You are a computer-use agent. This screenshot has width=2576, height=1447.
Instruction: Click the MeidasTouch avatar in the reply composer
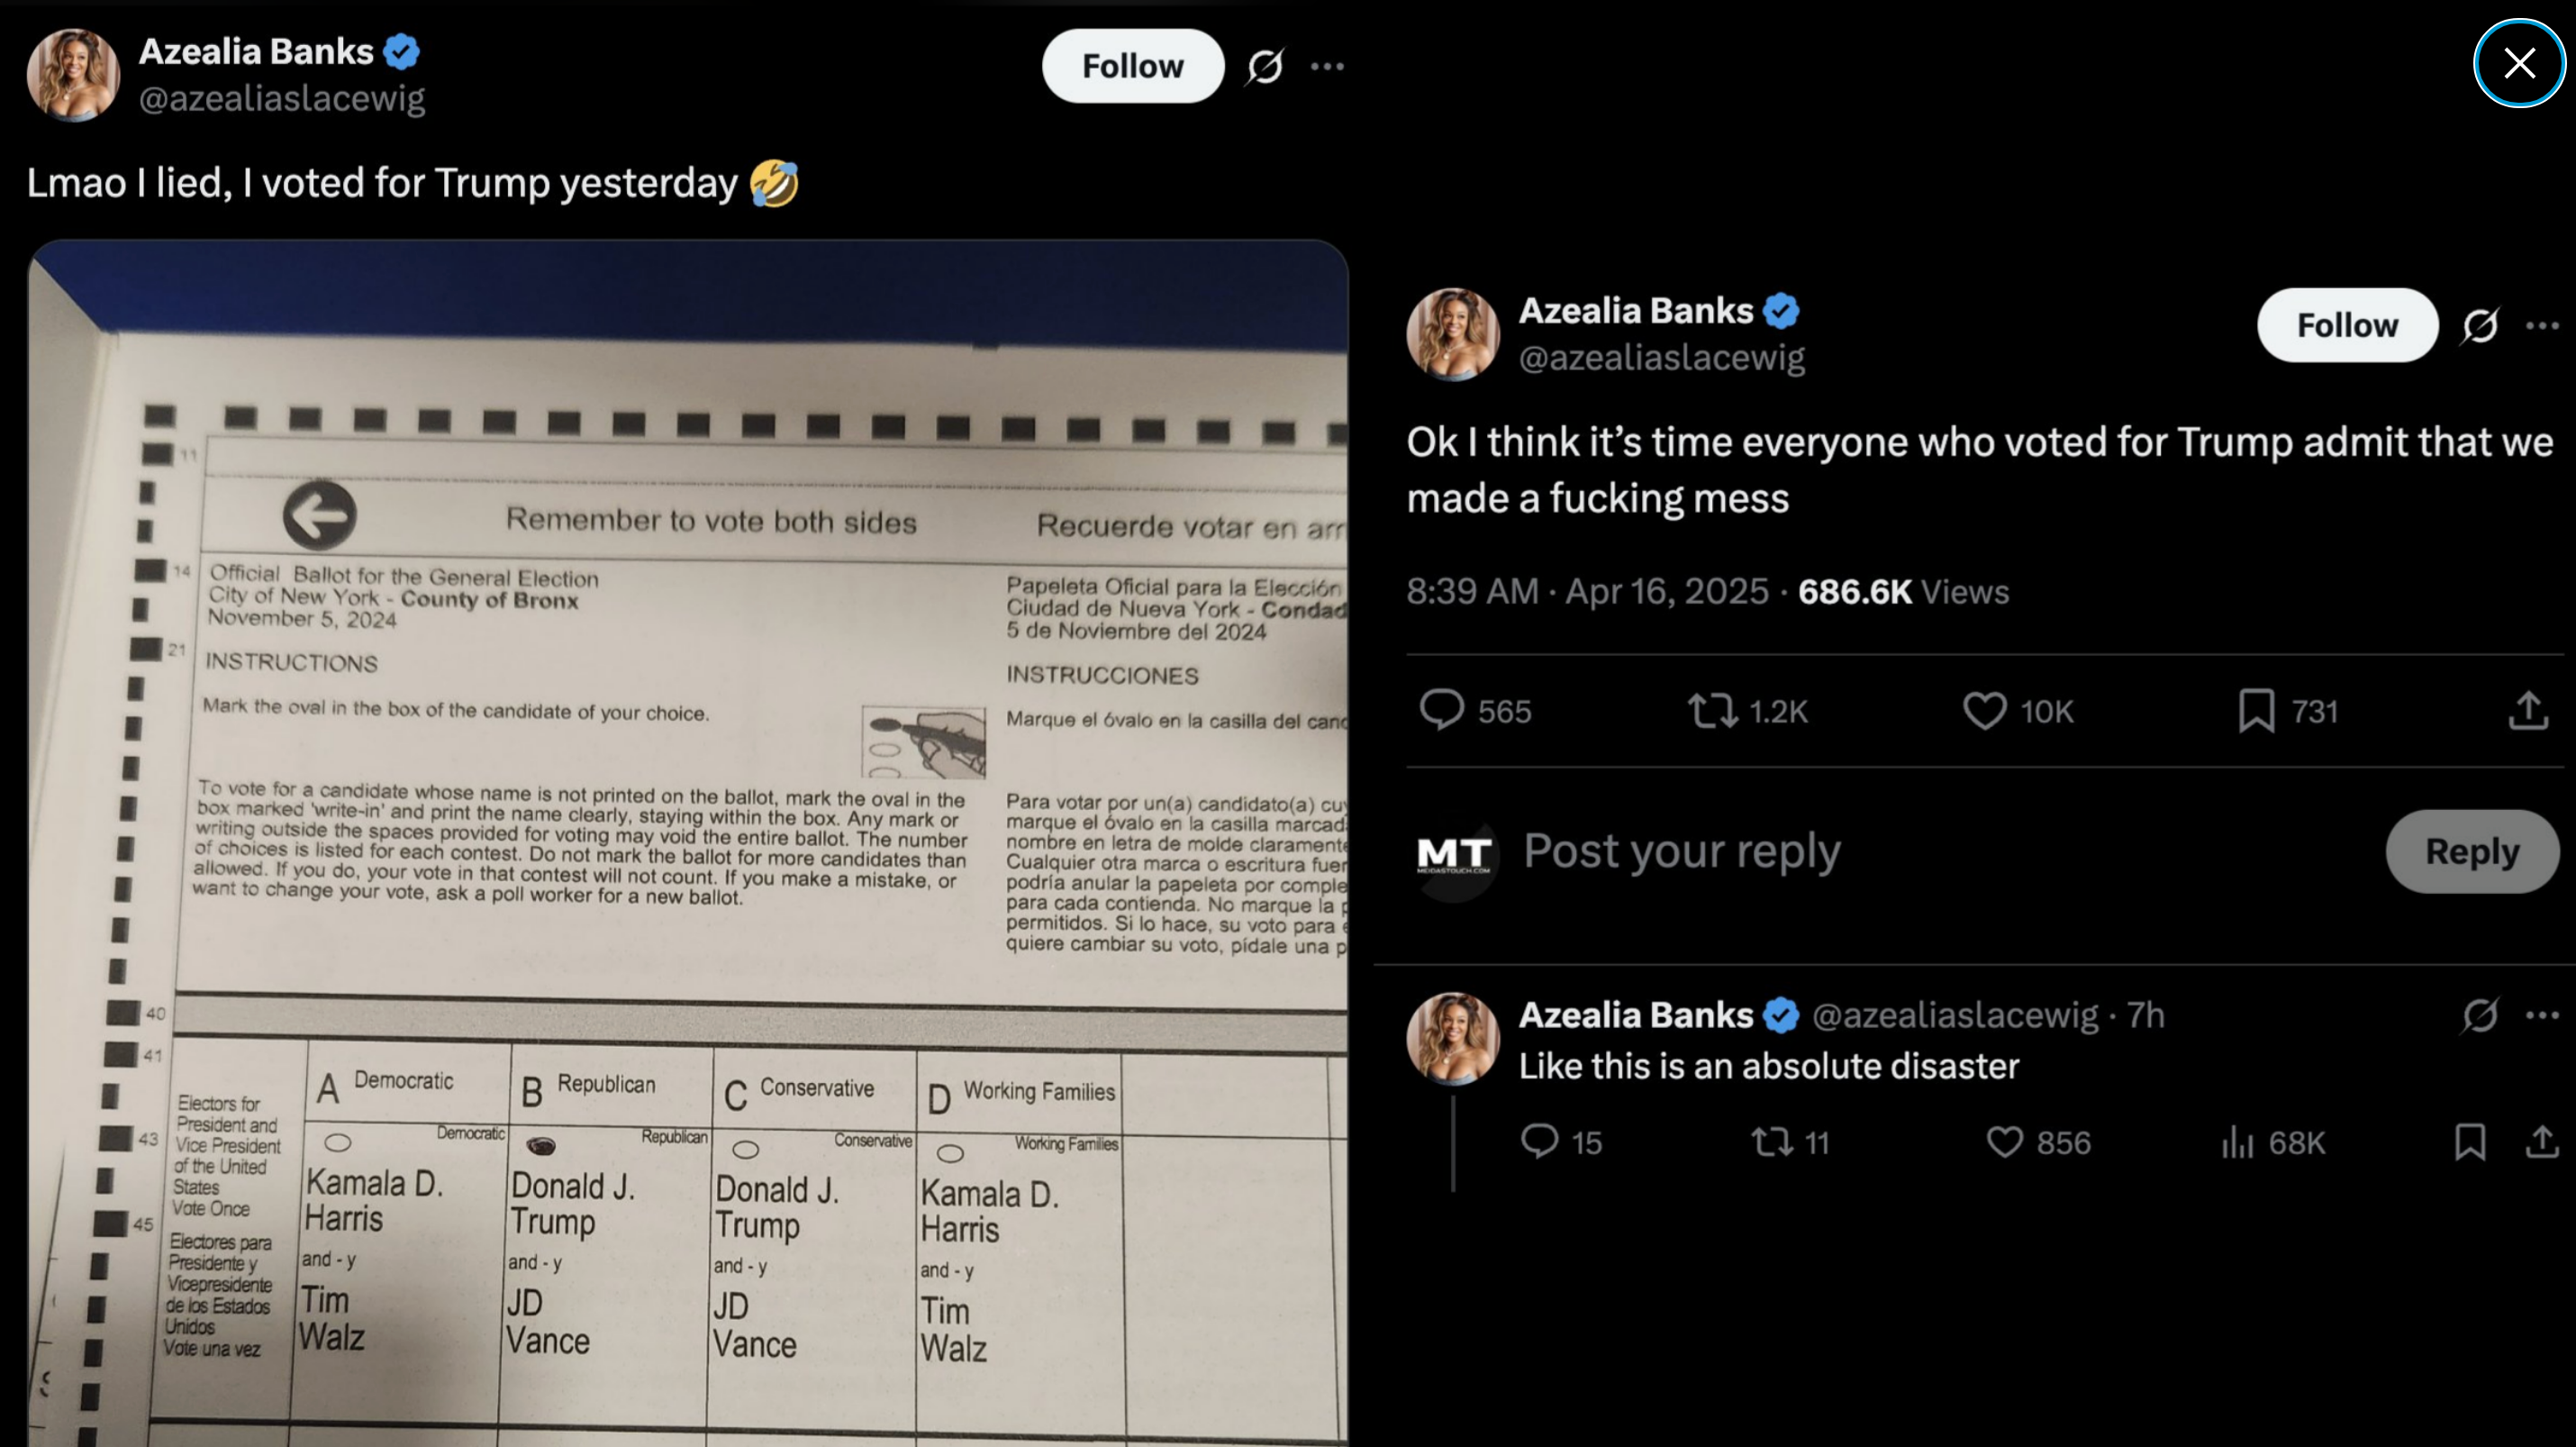(x=1453, y=852)
